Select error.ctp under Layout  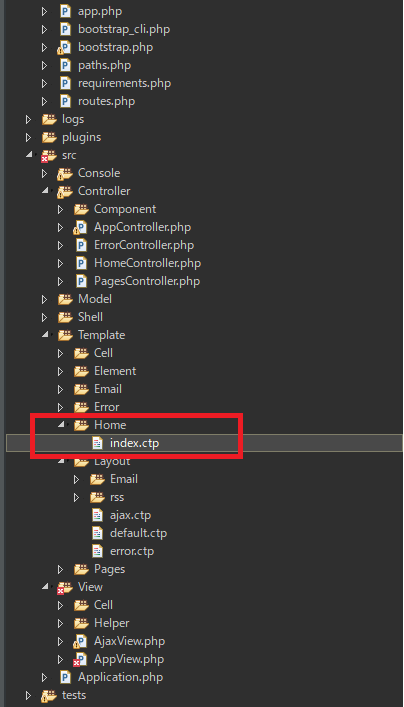[132, 551]
